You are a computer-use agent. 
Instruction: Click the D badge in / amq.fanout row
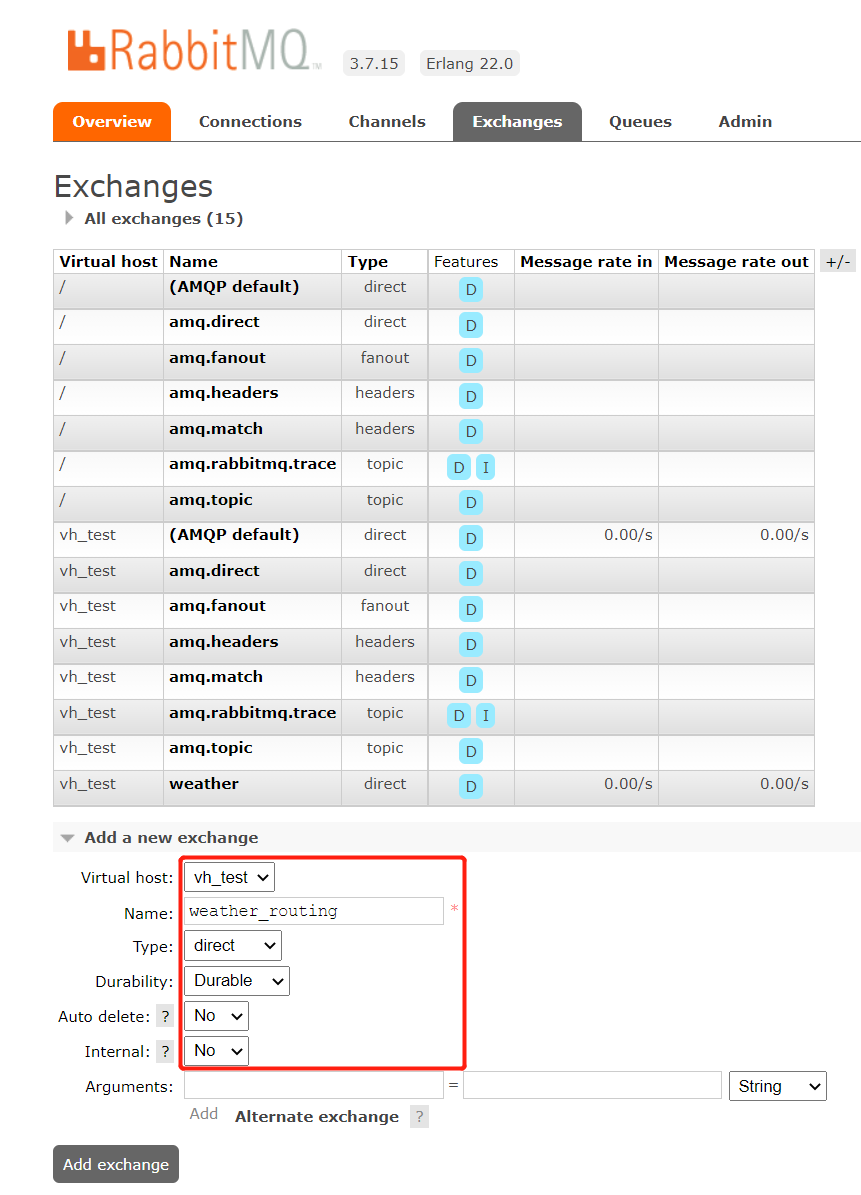tap(471, 360)
